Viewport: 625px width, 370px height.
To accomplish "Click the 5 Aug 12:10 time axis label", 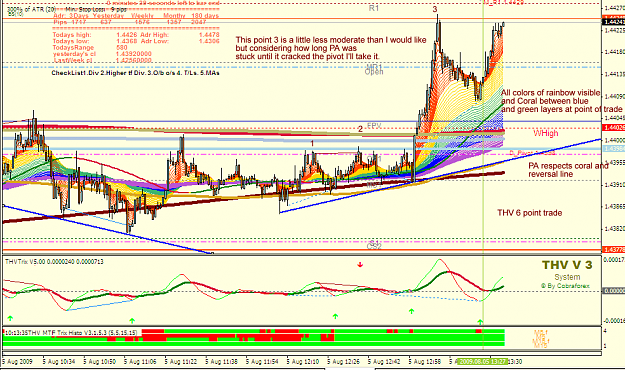I will tap(303, 362).
